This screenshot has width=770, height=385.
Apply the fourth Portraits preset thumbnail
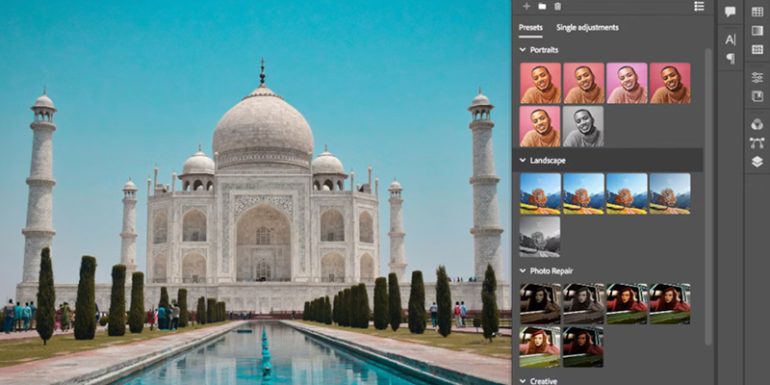click(670, 83)
